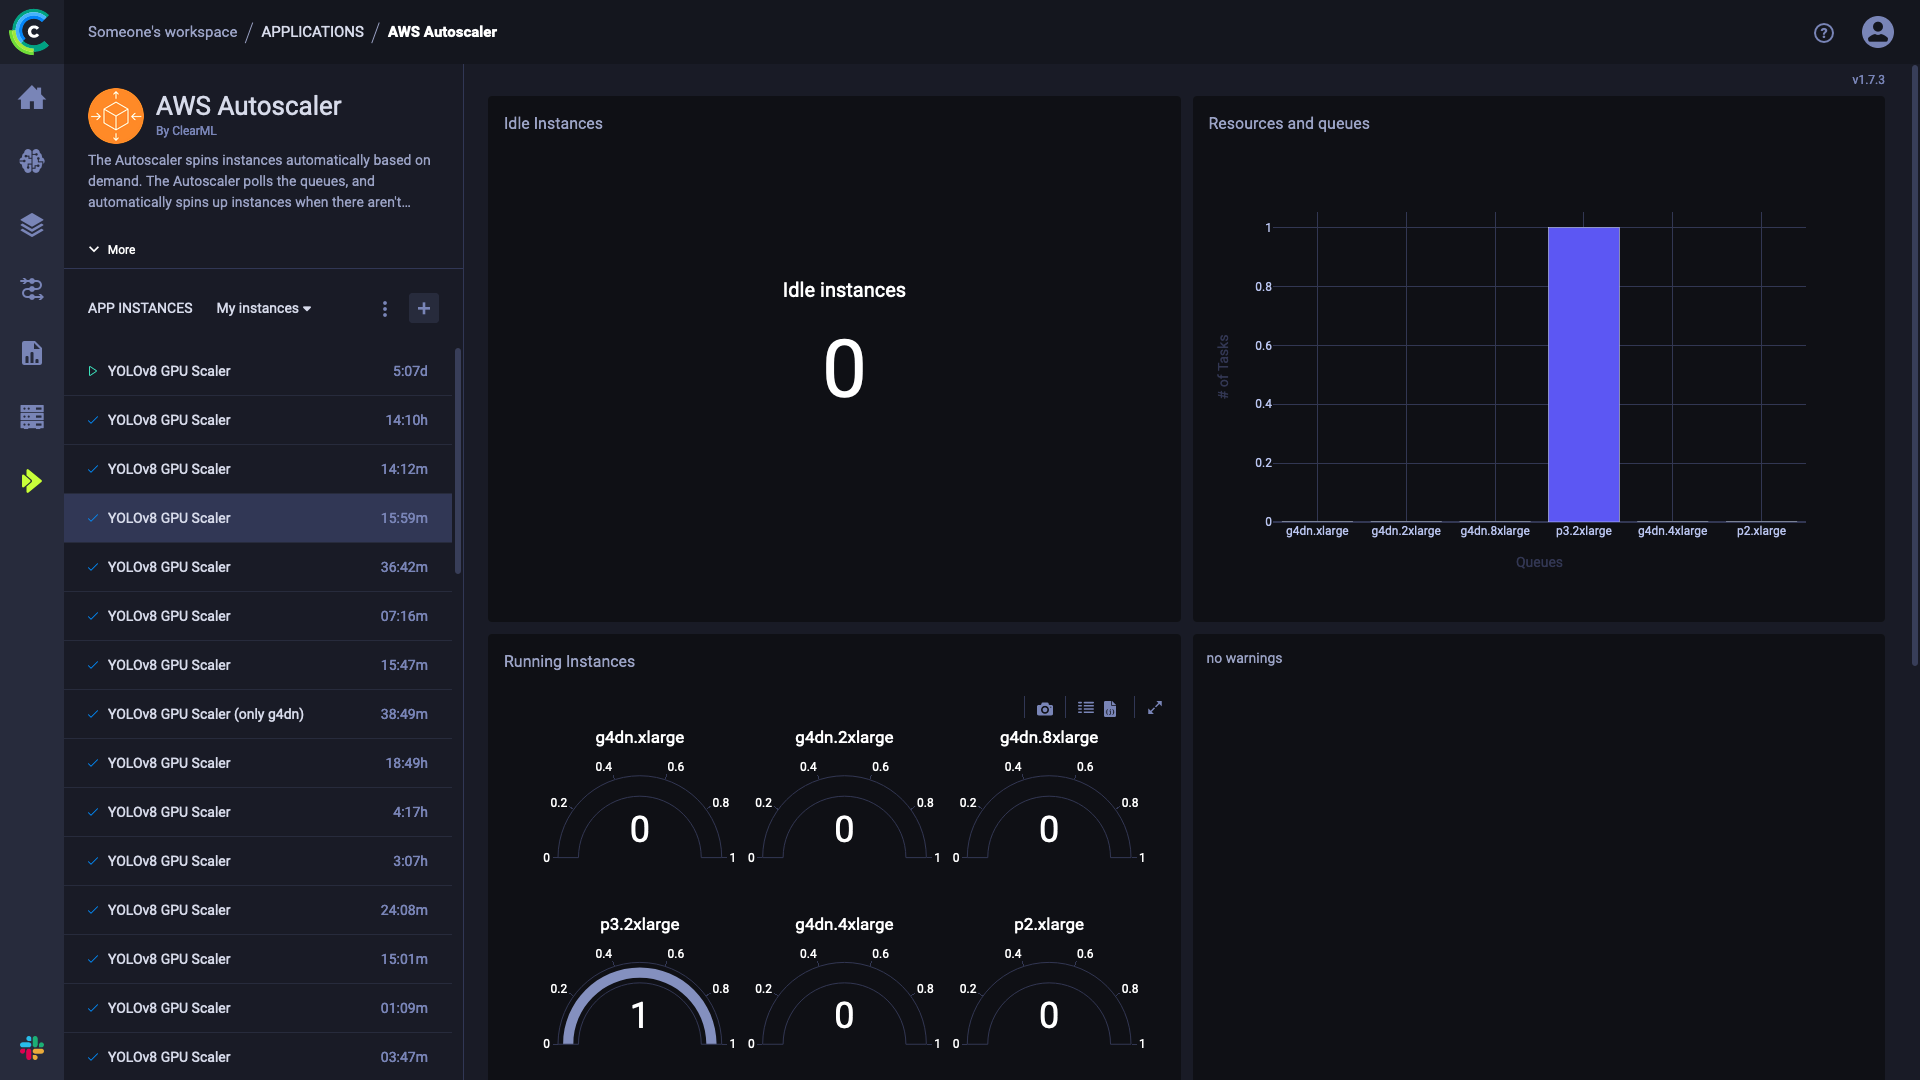Screen dimensions: 1920x1080
Task: Open Projects via the brain icon
Action: 32,161
